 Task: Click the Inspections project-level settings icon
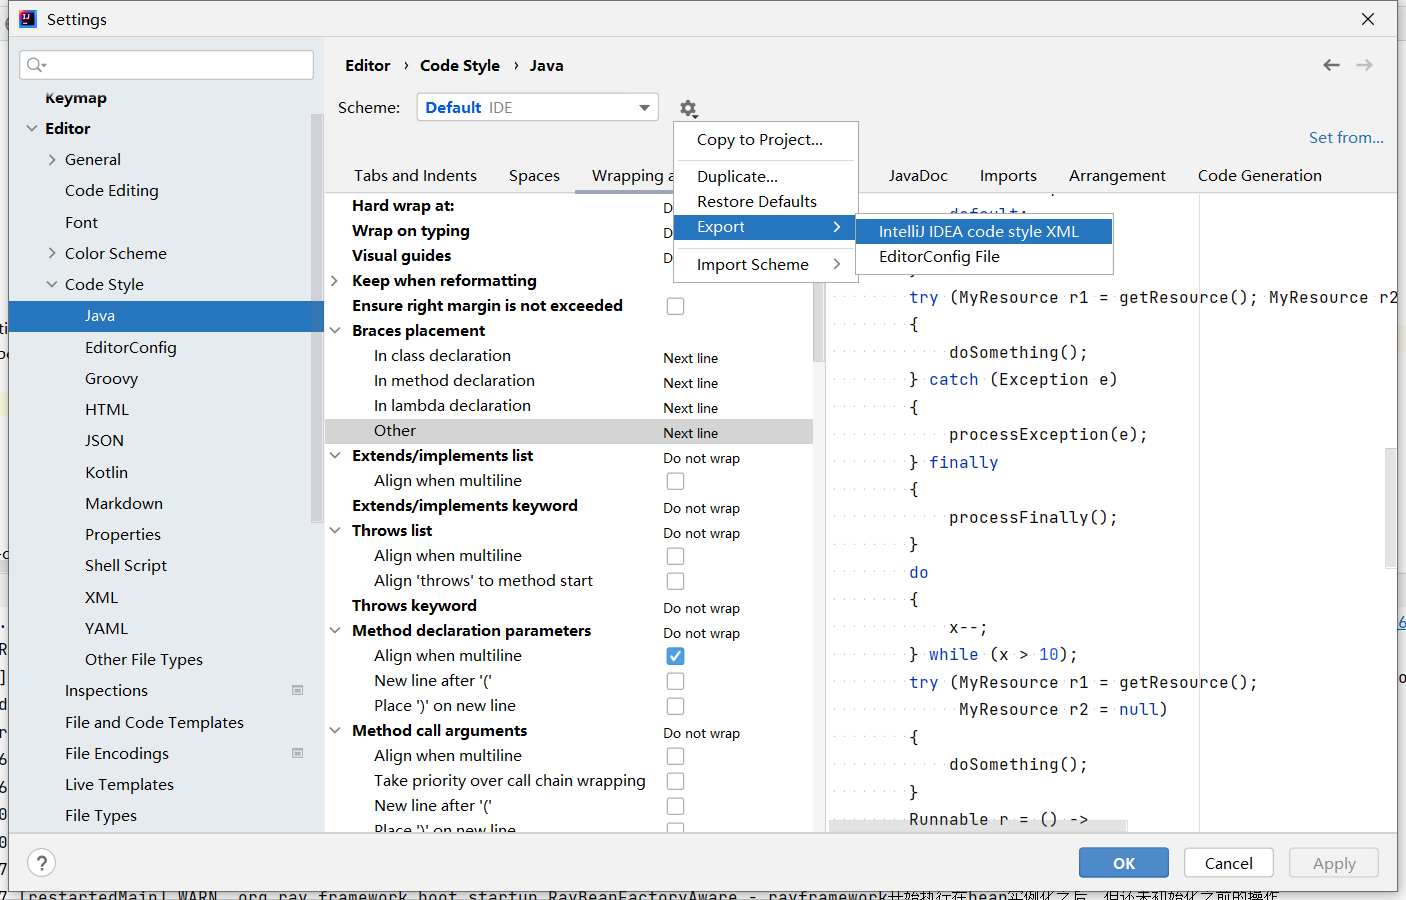(x=297, y=690)
